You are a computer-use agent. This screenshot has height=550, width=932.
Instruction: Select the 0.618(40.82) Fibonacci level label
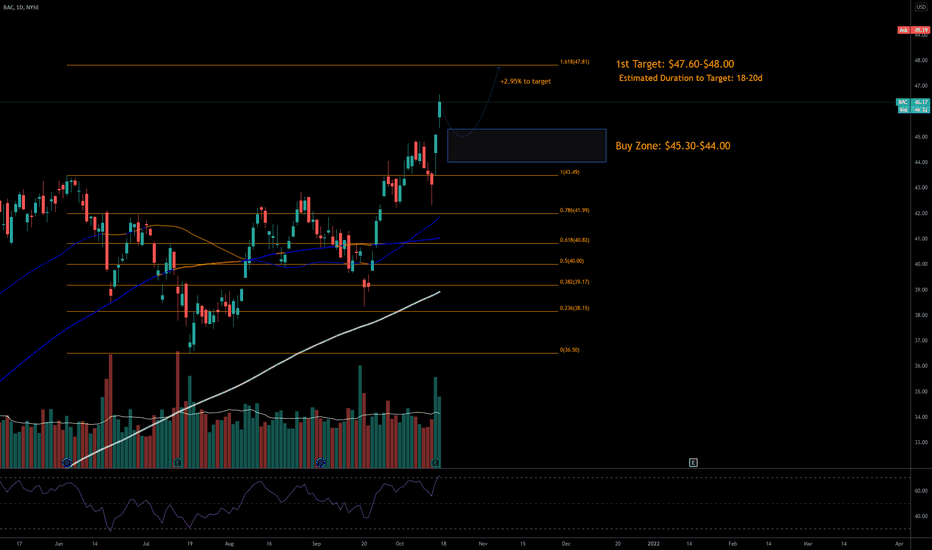[x=575, y=240]
